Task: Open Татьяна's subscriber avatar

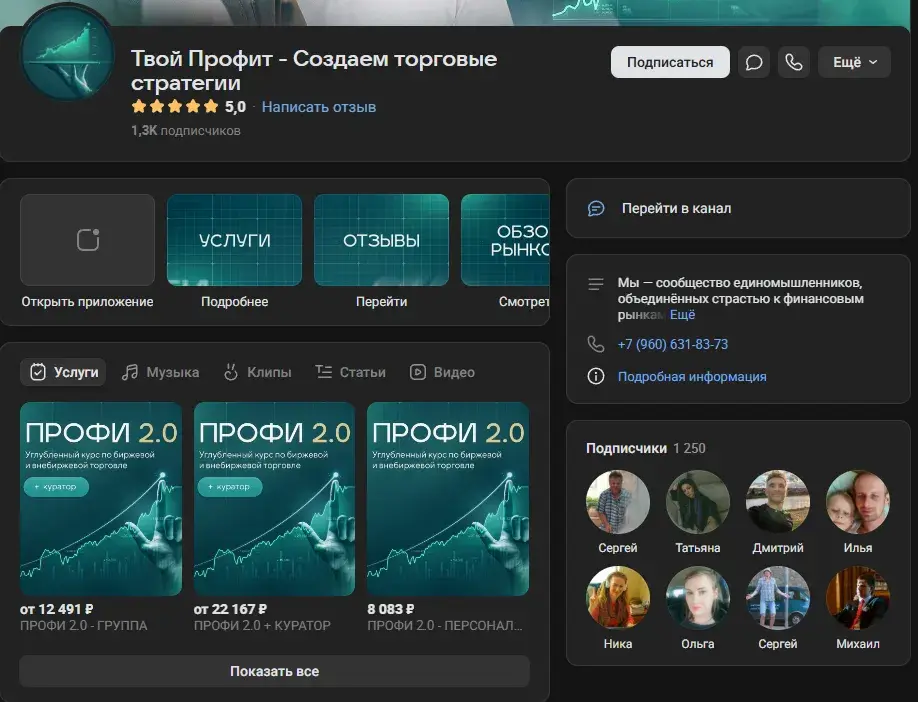Action: (697, 502)
